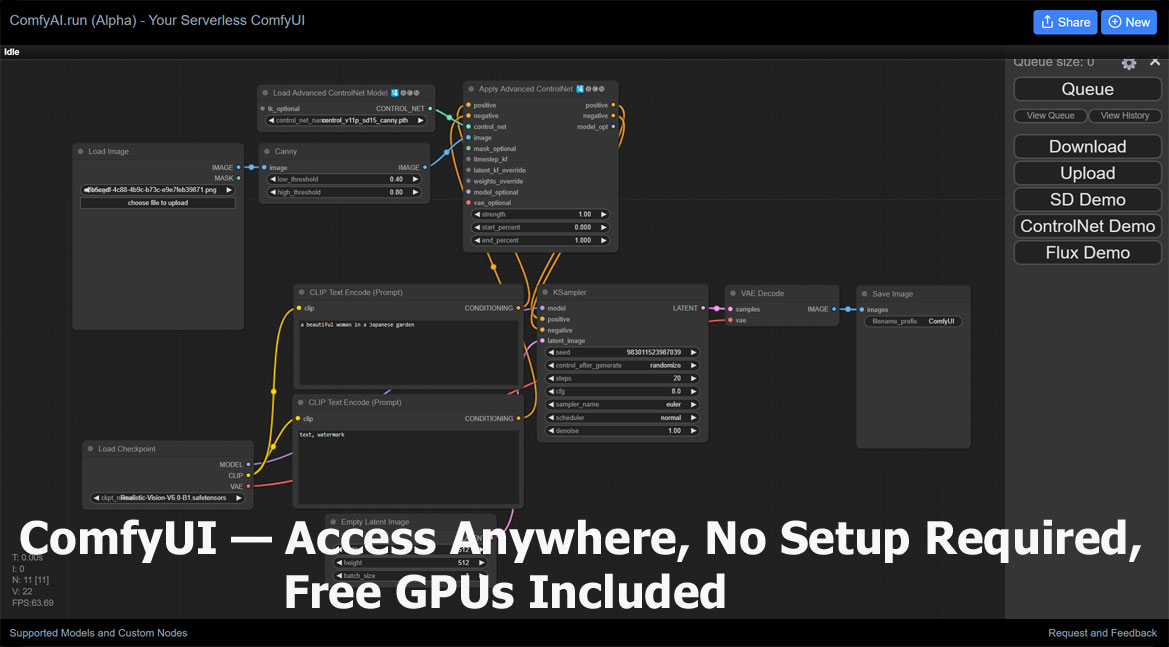Open the View History tab
1169x647 pixels.
pos(1125,116)
